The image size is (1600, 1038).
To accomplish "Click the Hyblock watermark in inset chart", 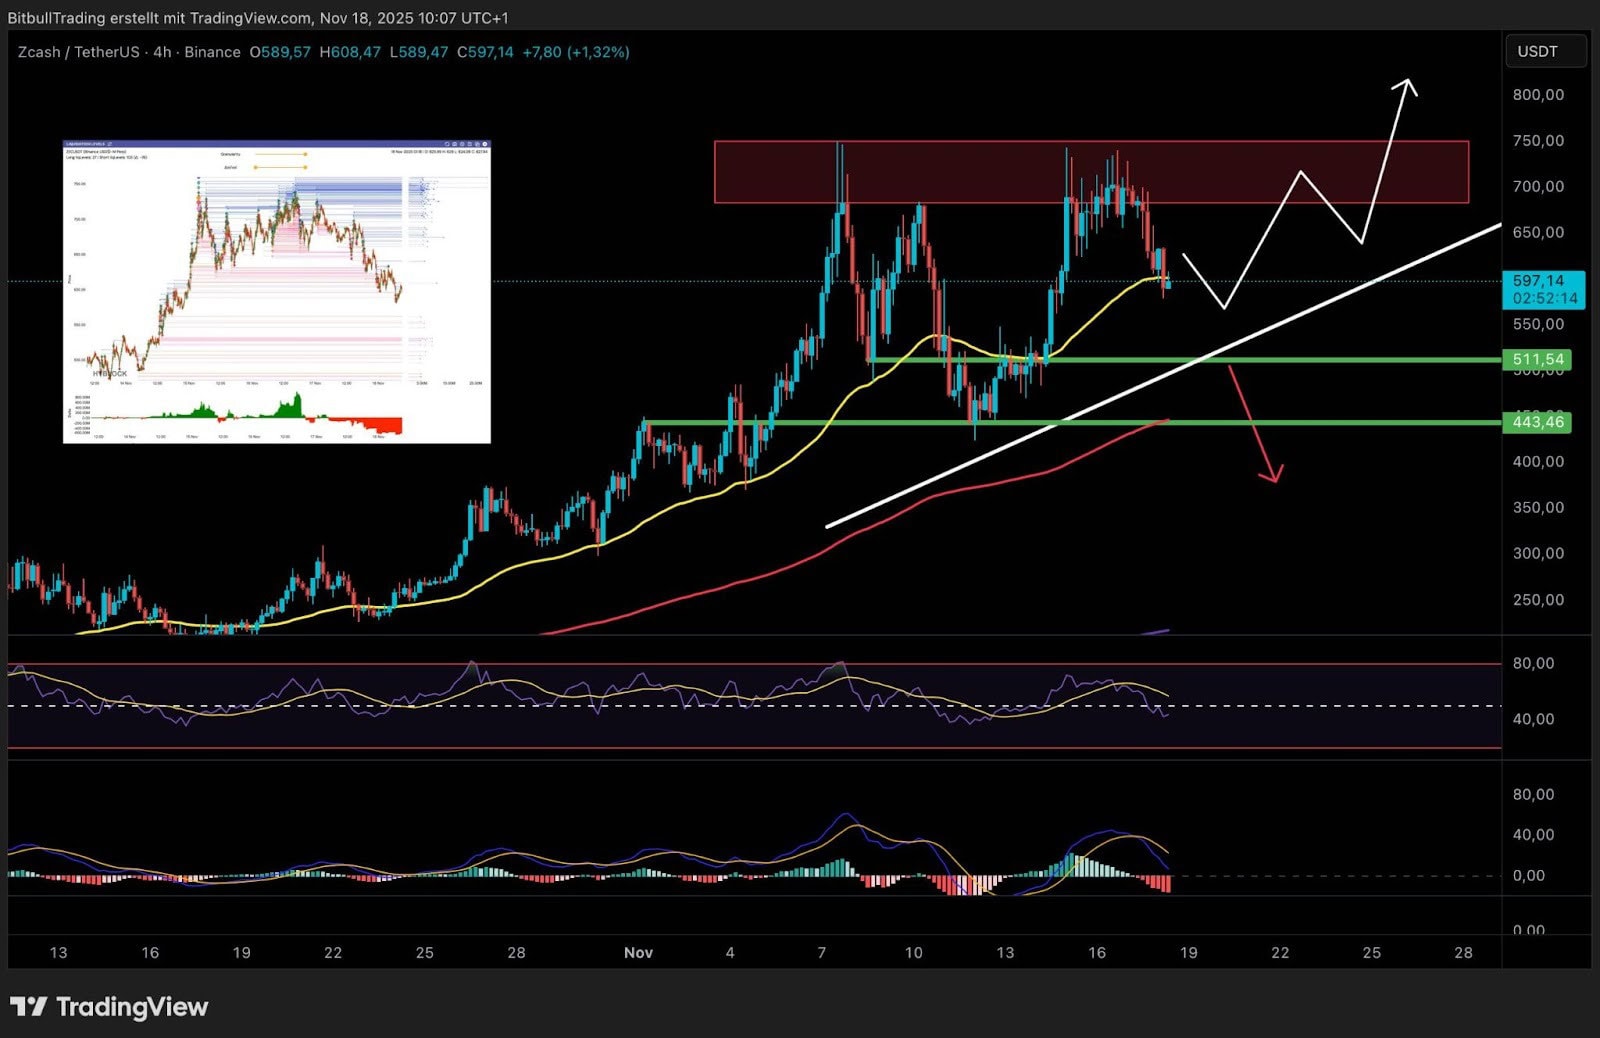I will 110,373.
